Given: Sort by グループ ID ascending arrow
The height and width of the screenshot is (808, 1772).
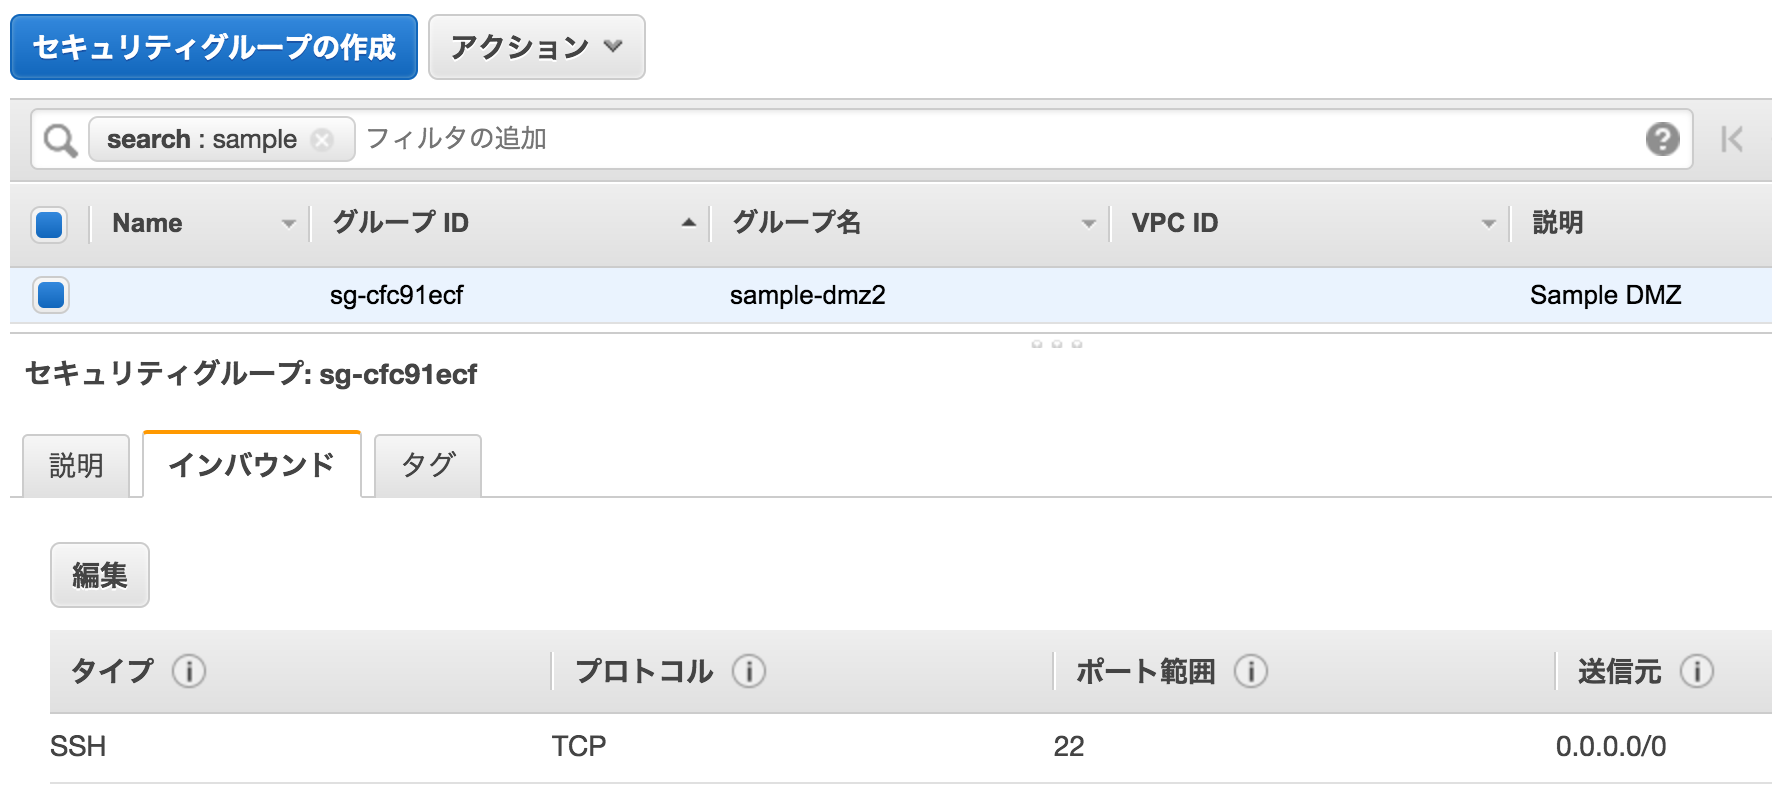Looking at the screenshot, I should pos(688,223).
